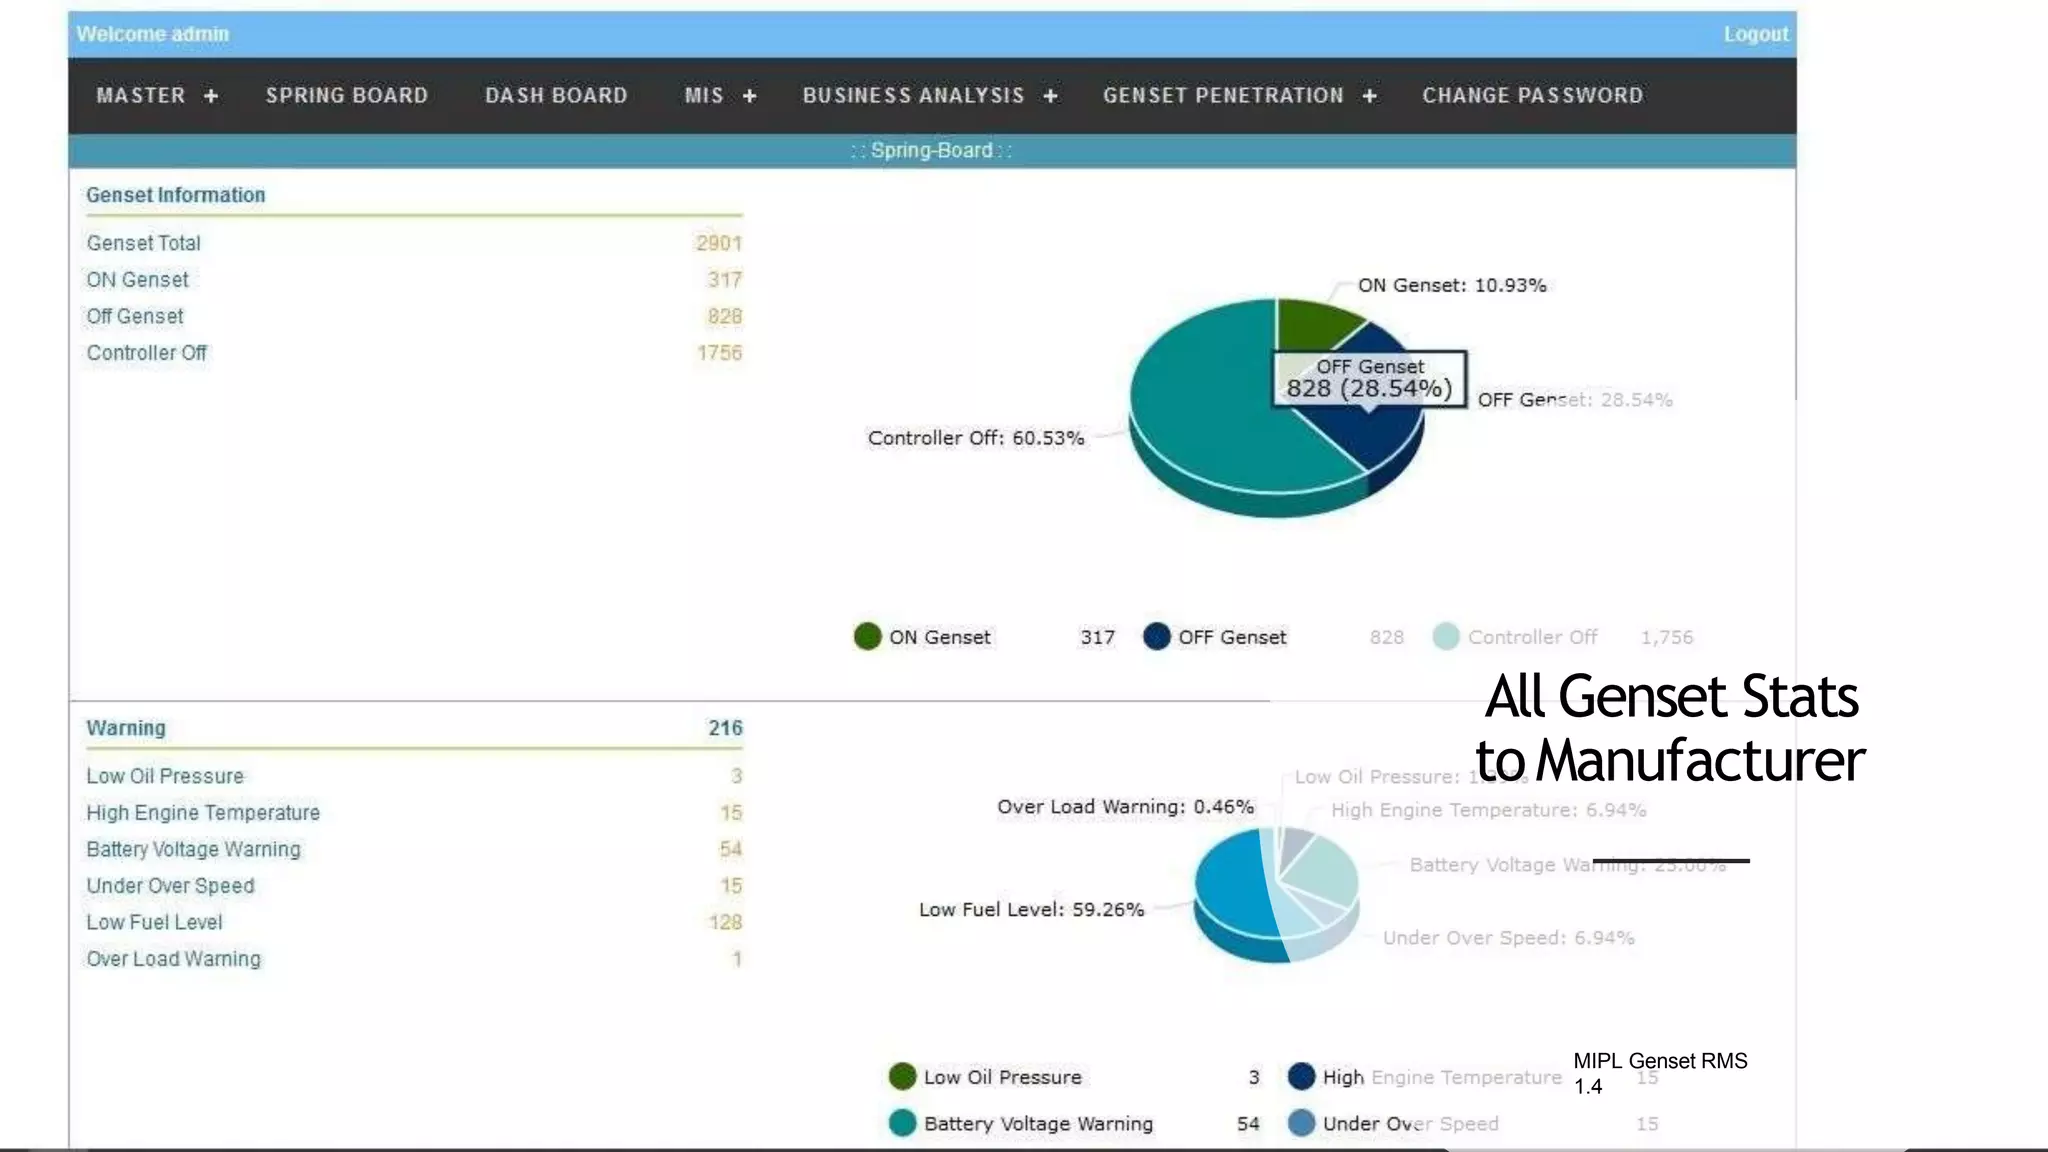Expand the MASTER menu plus icon

pyautogui.click(x=211, y=96)
